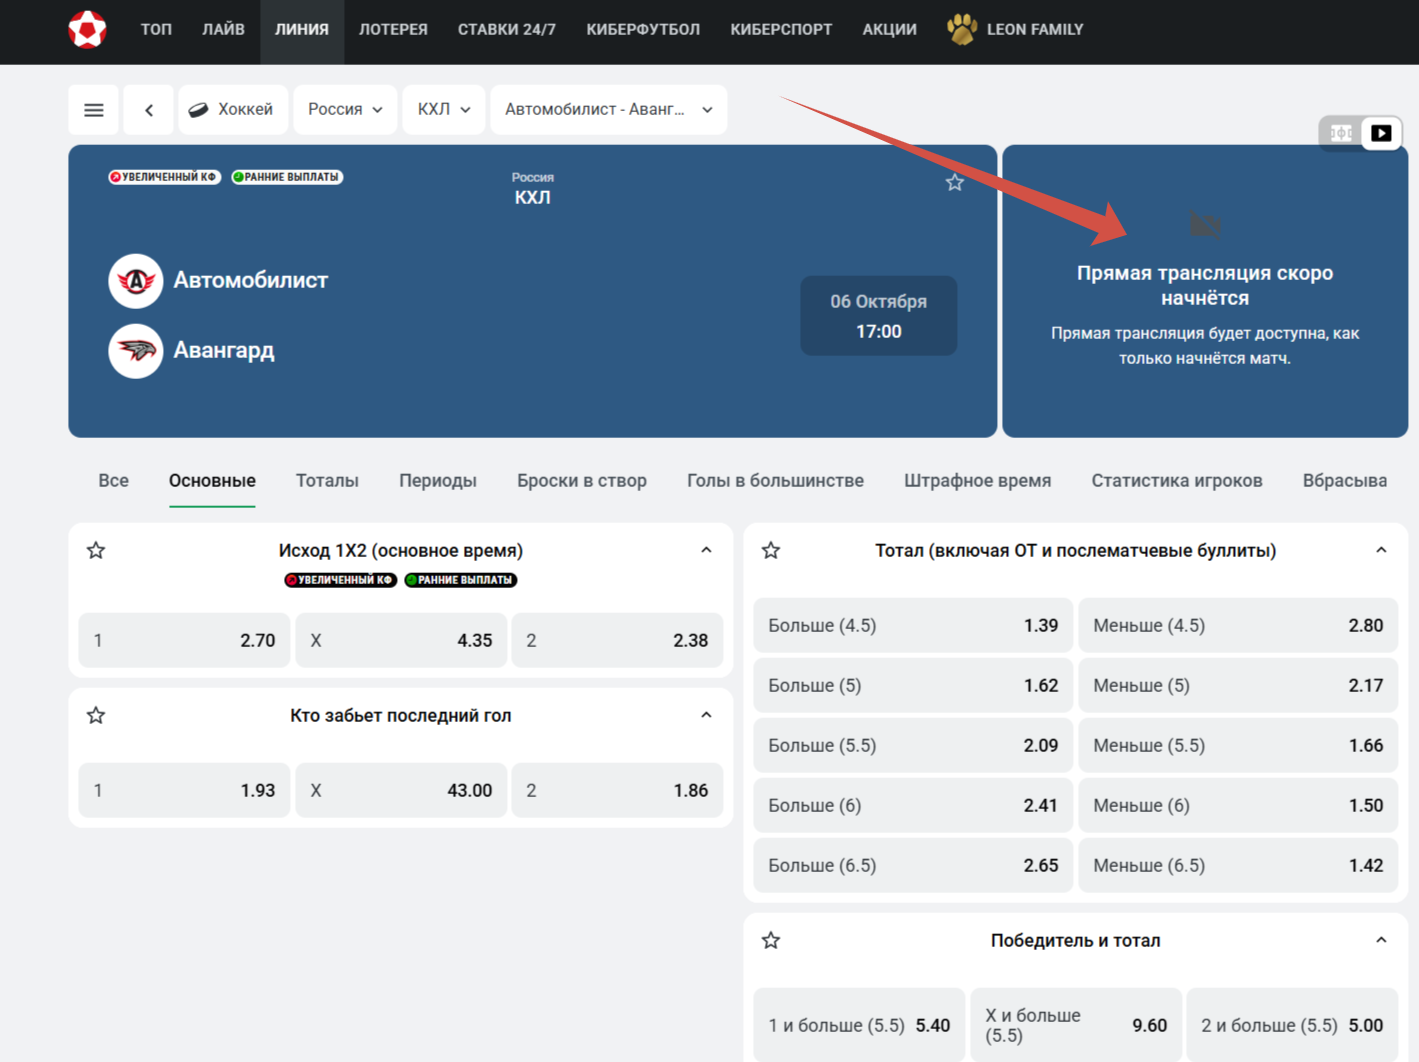Open the Автомобилист - Авангард match dropdown
This screenshot has width=1419, height=1062.
[609, 110]
